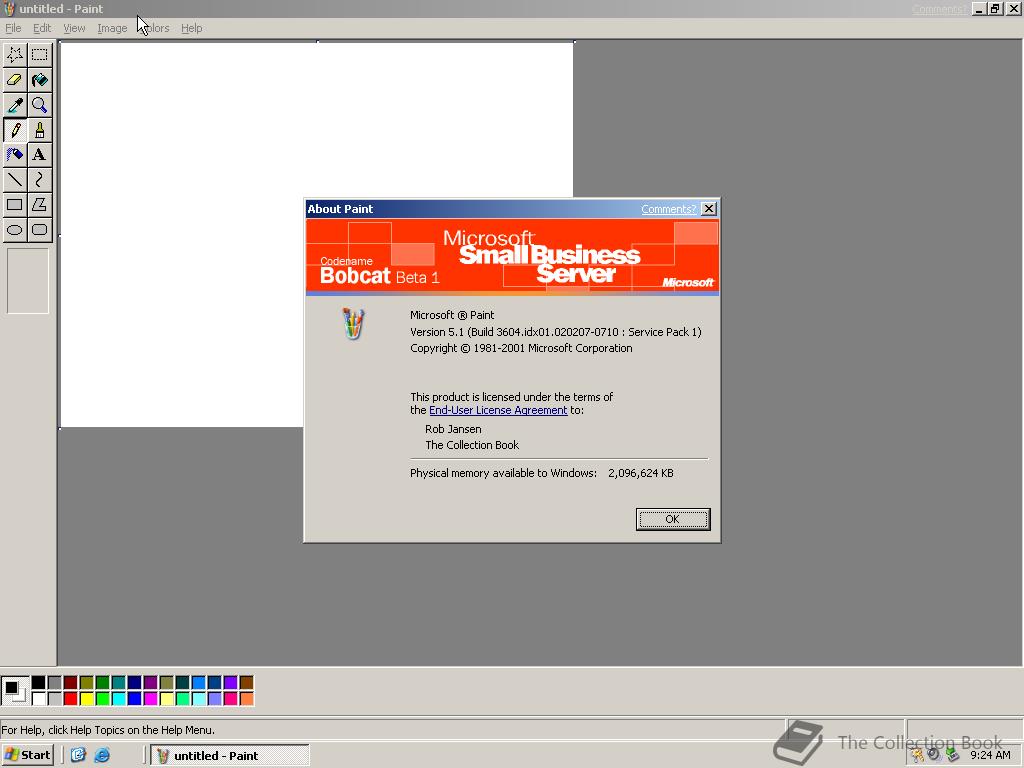1024x768 pixels.
Task: Open the Start menu
Action: tap(27, 755)
